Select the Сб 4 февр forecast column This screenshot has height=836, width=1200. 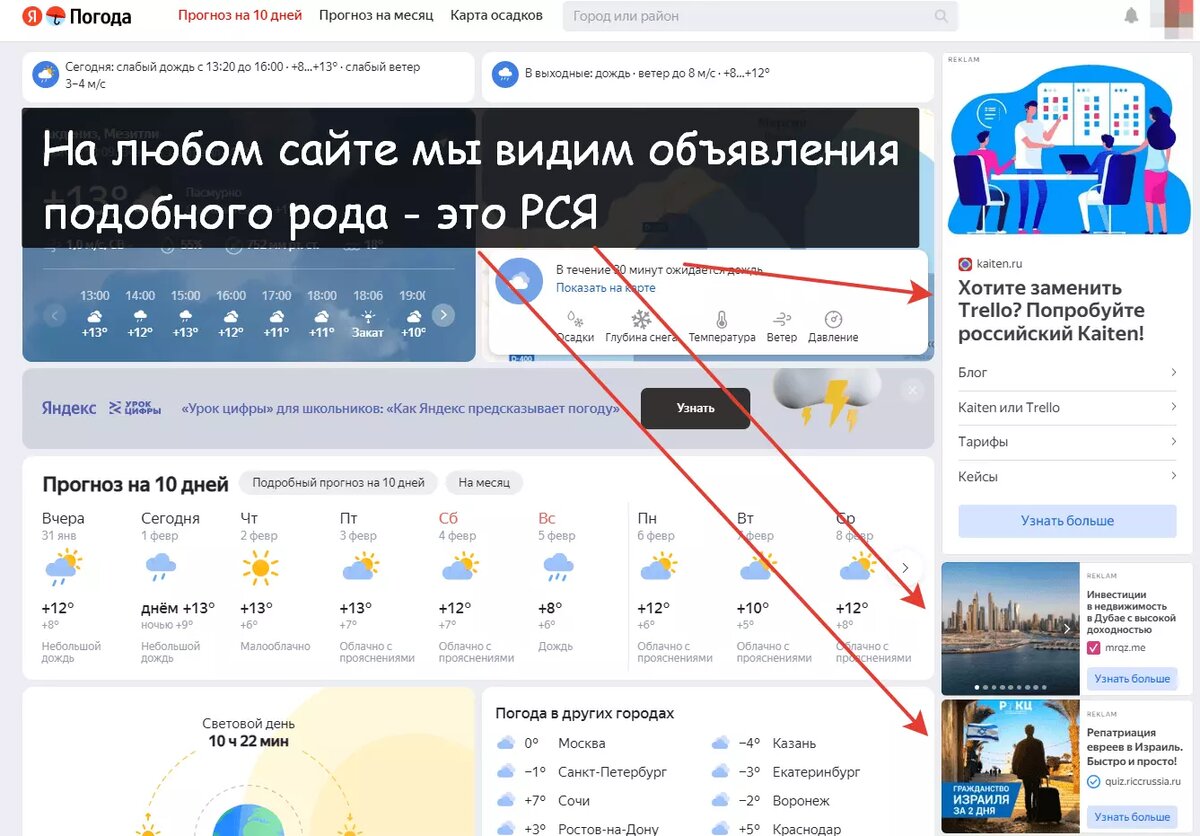[x=476, y=590]
